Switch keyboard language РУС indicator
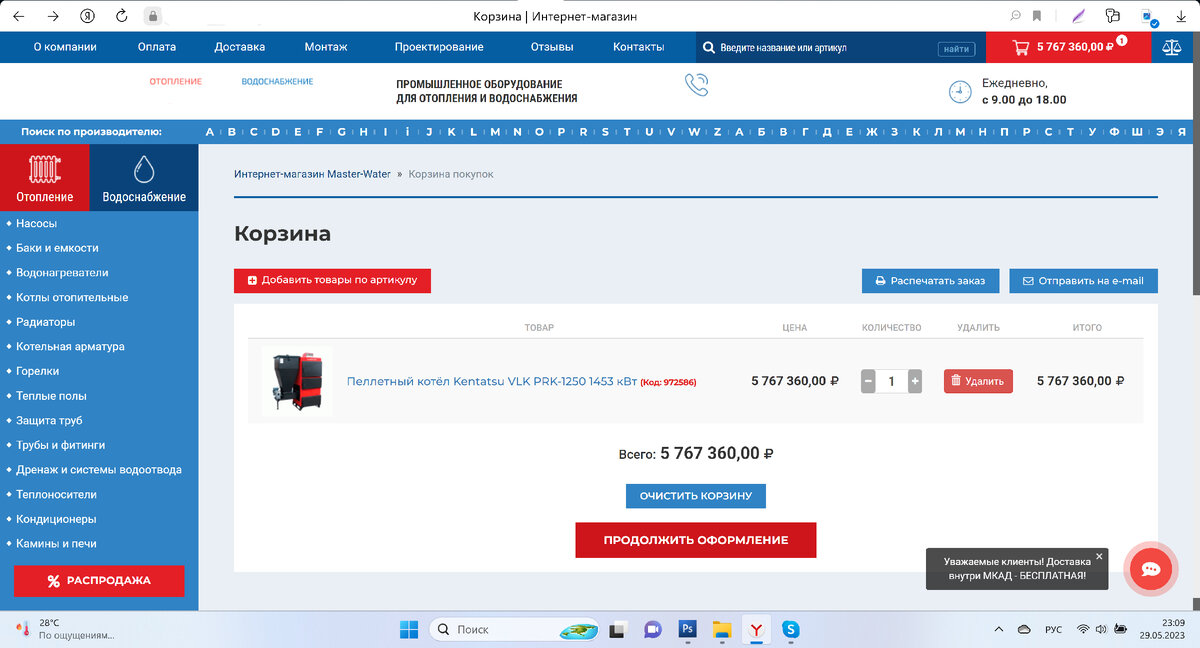The height and width of the screenshot is (648, 1200). [1053, 629]
